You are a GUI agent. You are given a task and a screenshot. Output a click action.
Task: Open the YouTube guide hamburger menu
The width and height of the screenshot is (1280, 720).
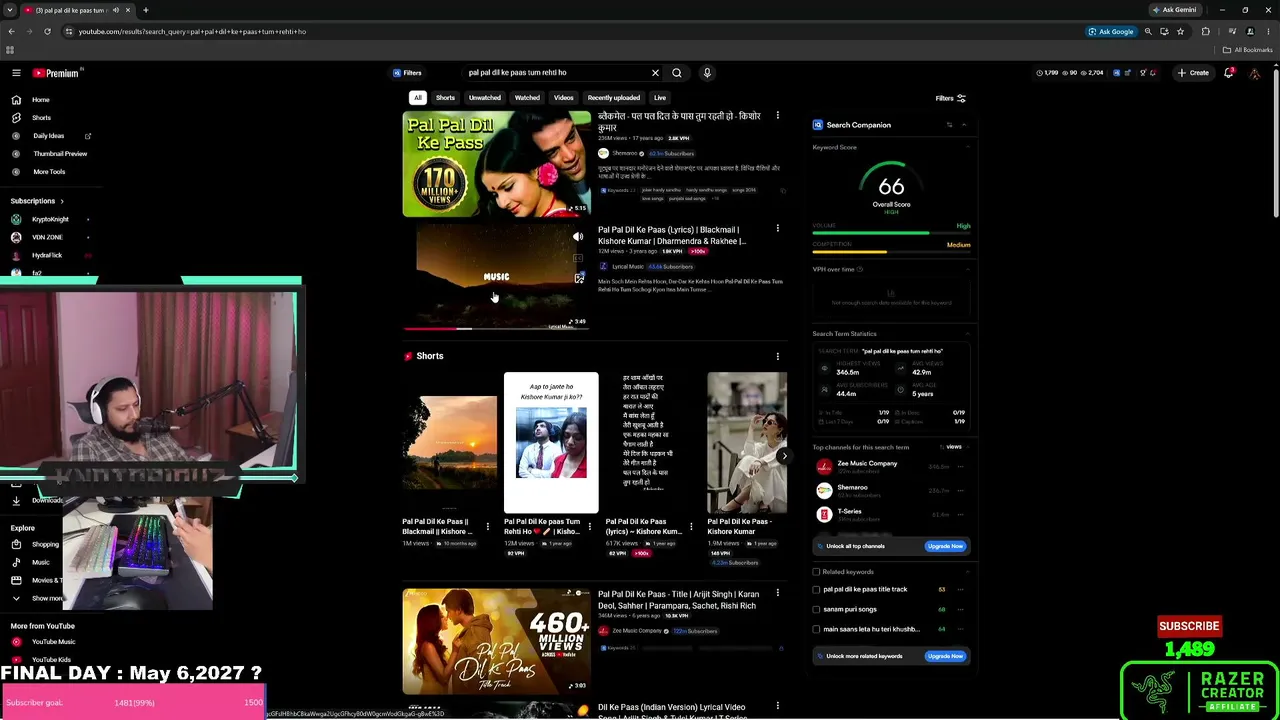16,73
